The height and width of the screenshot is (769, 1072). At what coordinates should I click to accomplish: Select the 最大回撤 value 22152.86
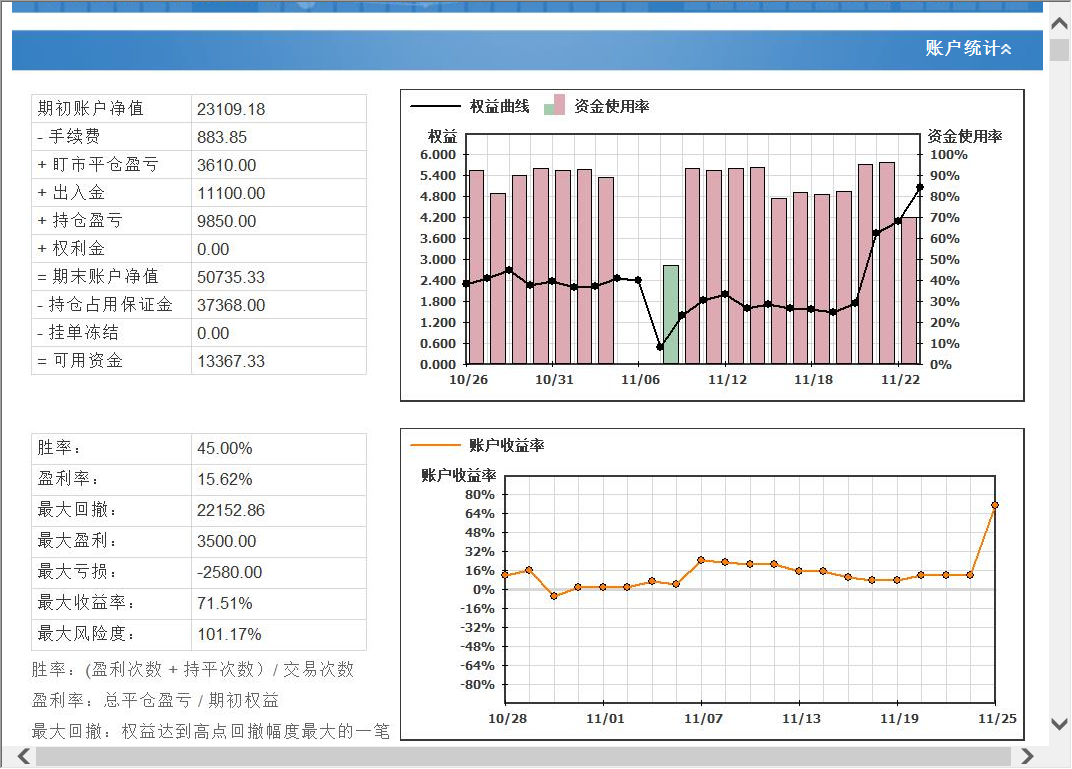tap(231, 511)
